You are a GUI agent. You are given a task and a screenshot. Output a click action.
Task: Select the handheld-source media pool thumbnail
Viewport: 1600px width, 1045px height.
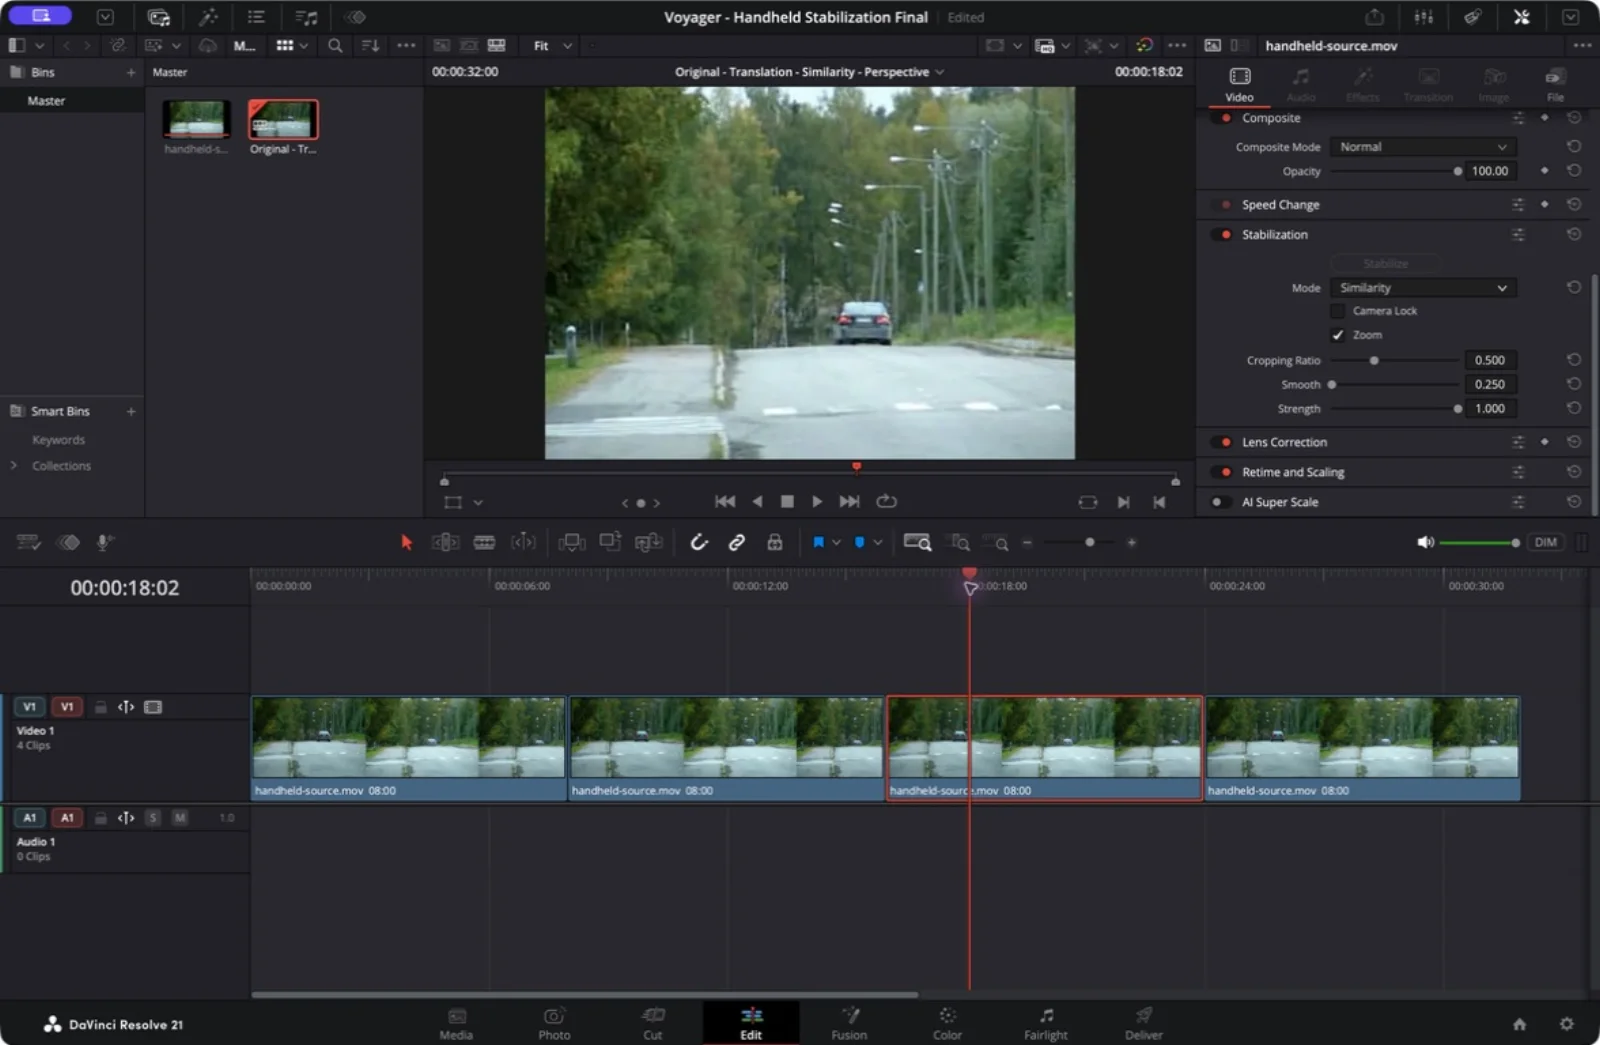pos(196,119)
